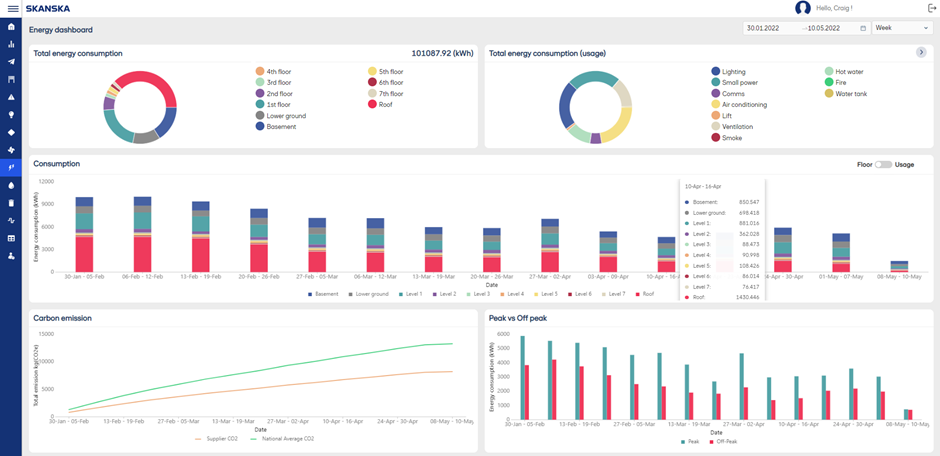The width and height of the screenshot is (940, 456).
Task: Click the diamond sidebar icon
Action: pos(11,132)
